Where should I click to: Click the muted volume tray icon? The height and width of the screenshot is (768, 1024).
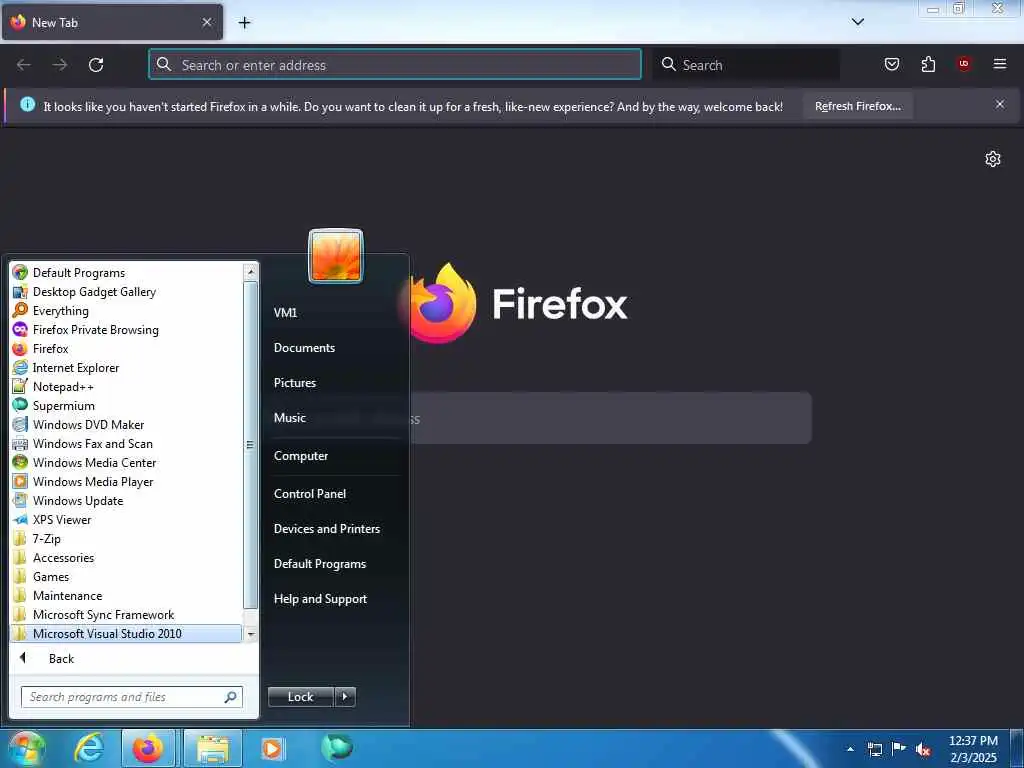923,749
